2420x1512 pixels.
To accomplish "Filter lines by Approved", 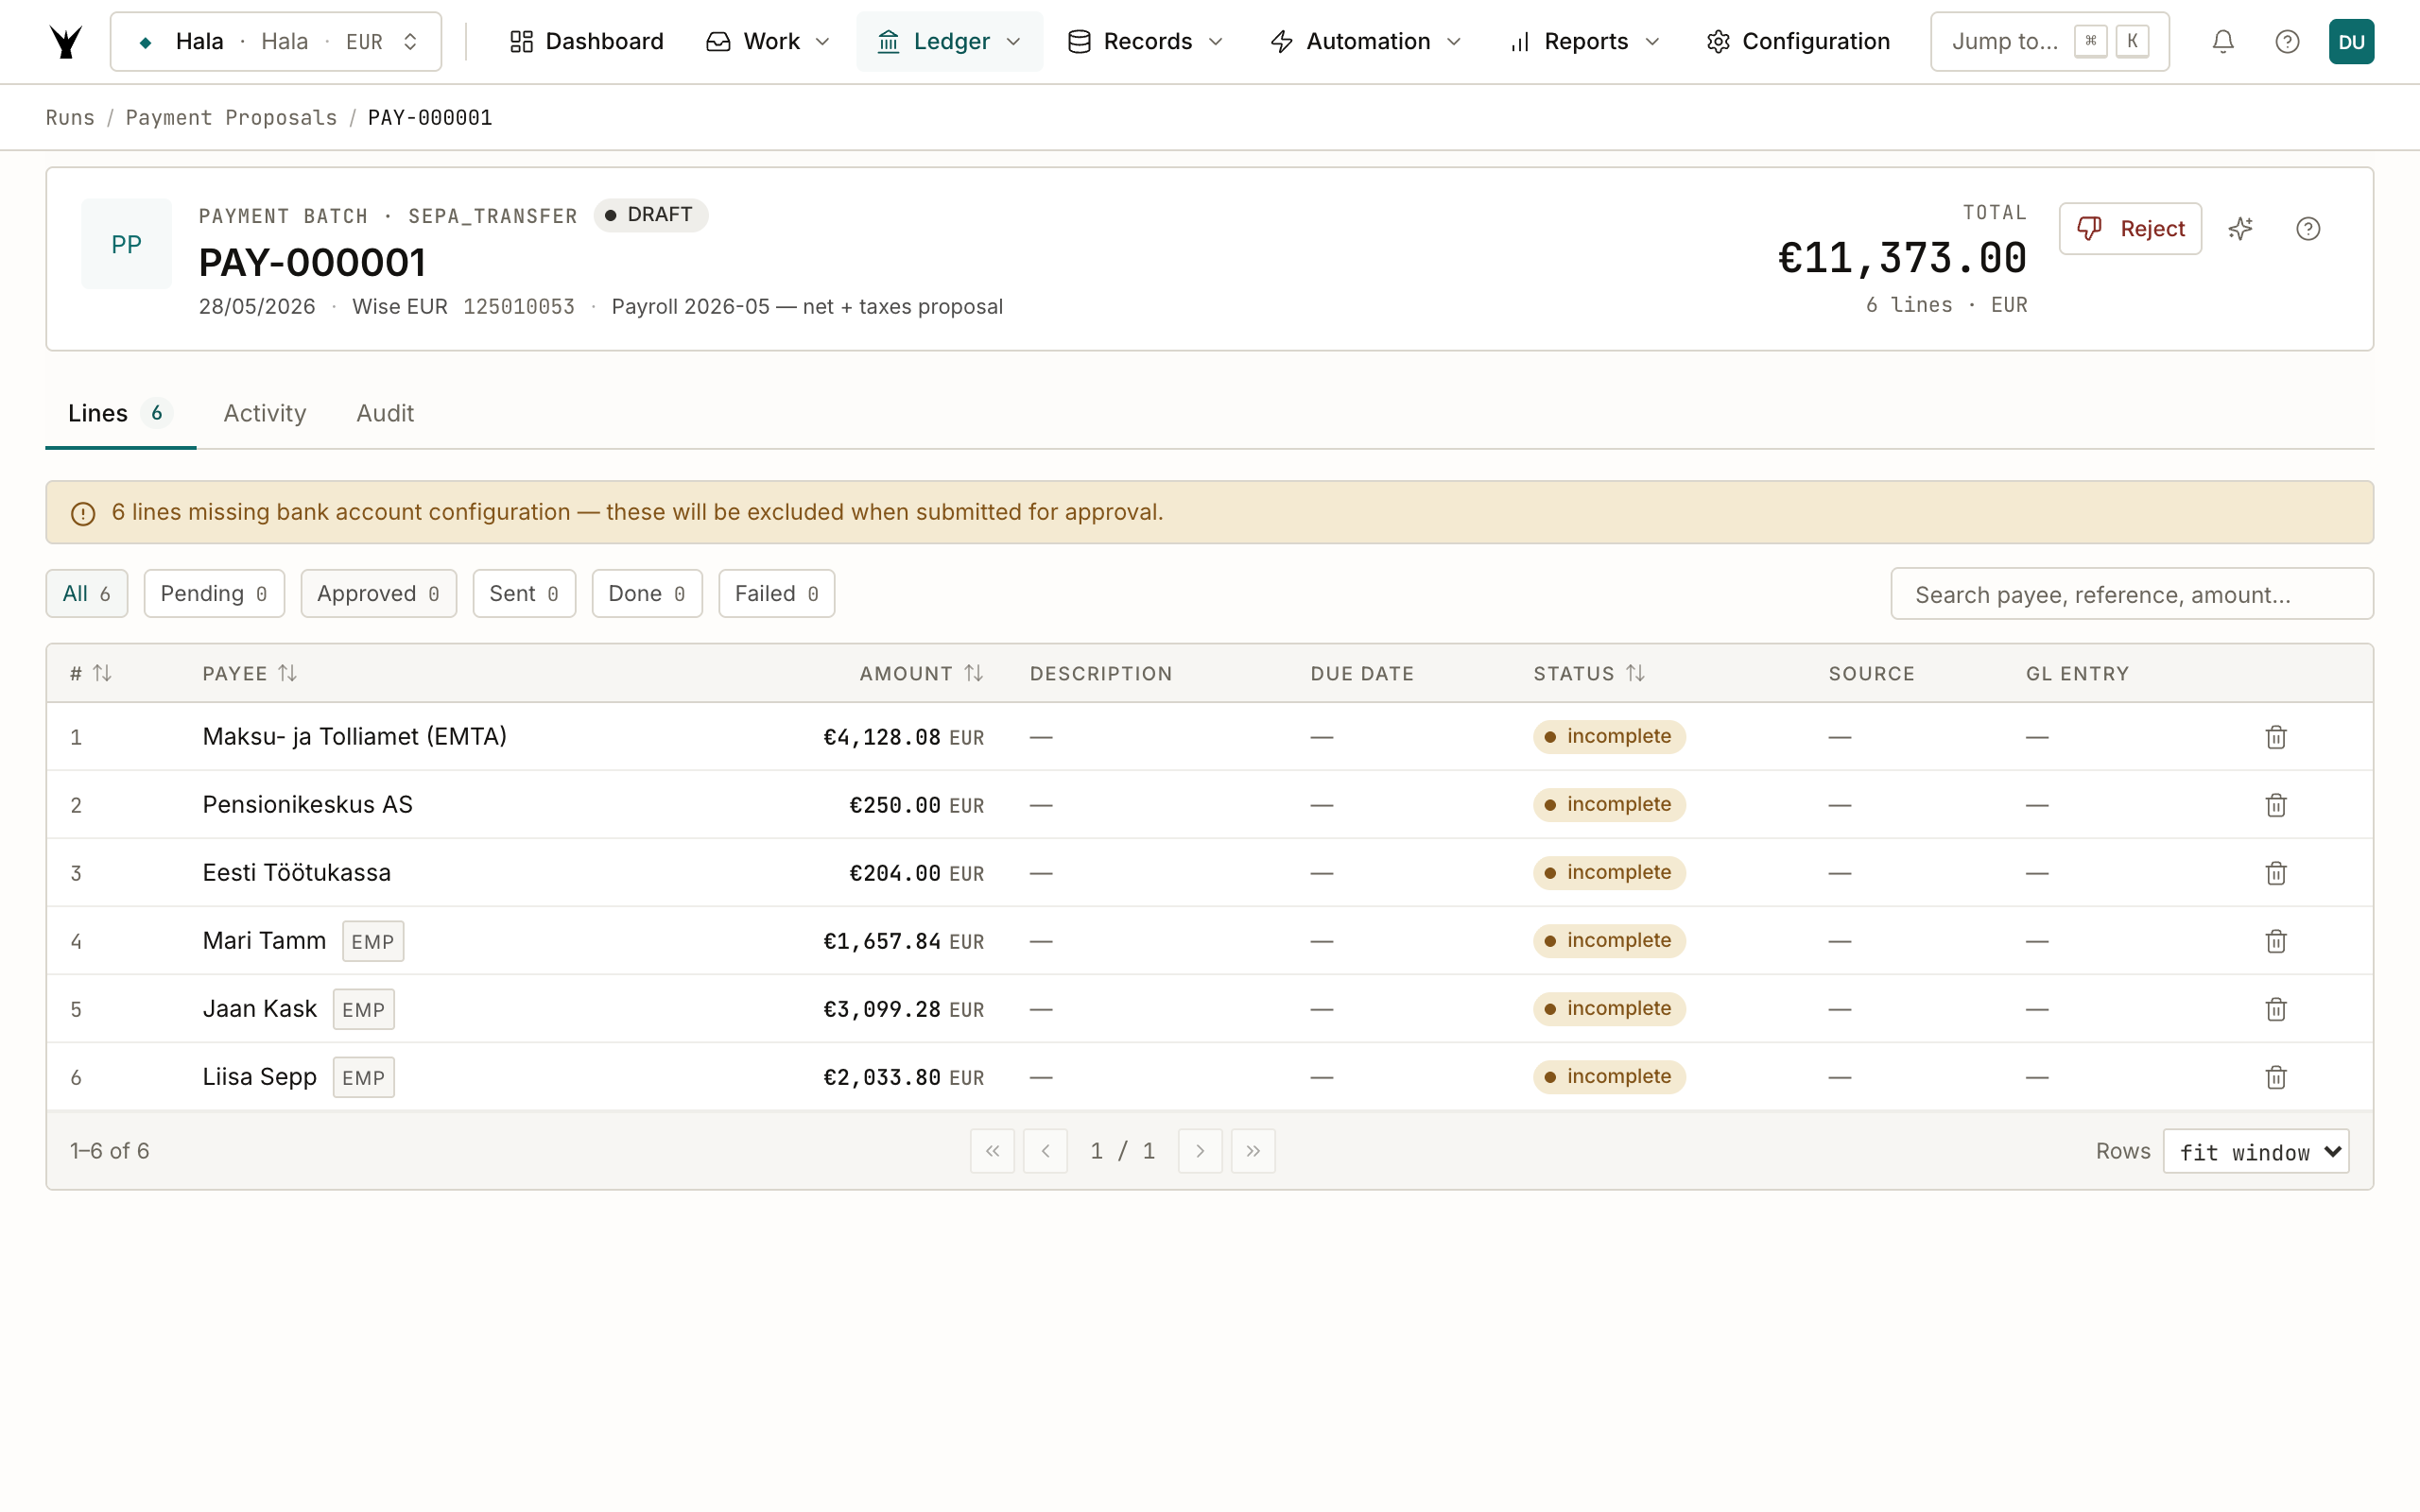I will click(378, 594).
